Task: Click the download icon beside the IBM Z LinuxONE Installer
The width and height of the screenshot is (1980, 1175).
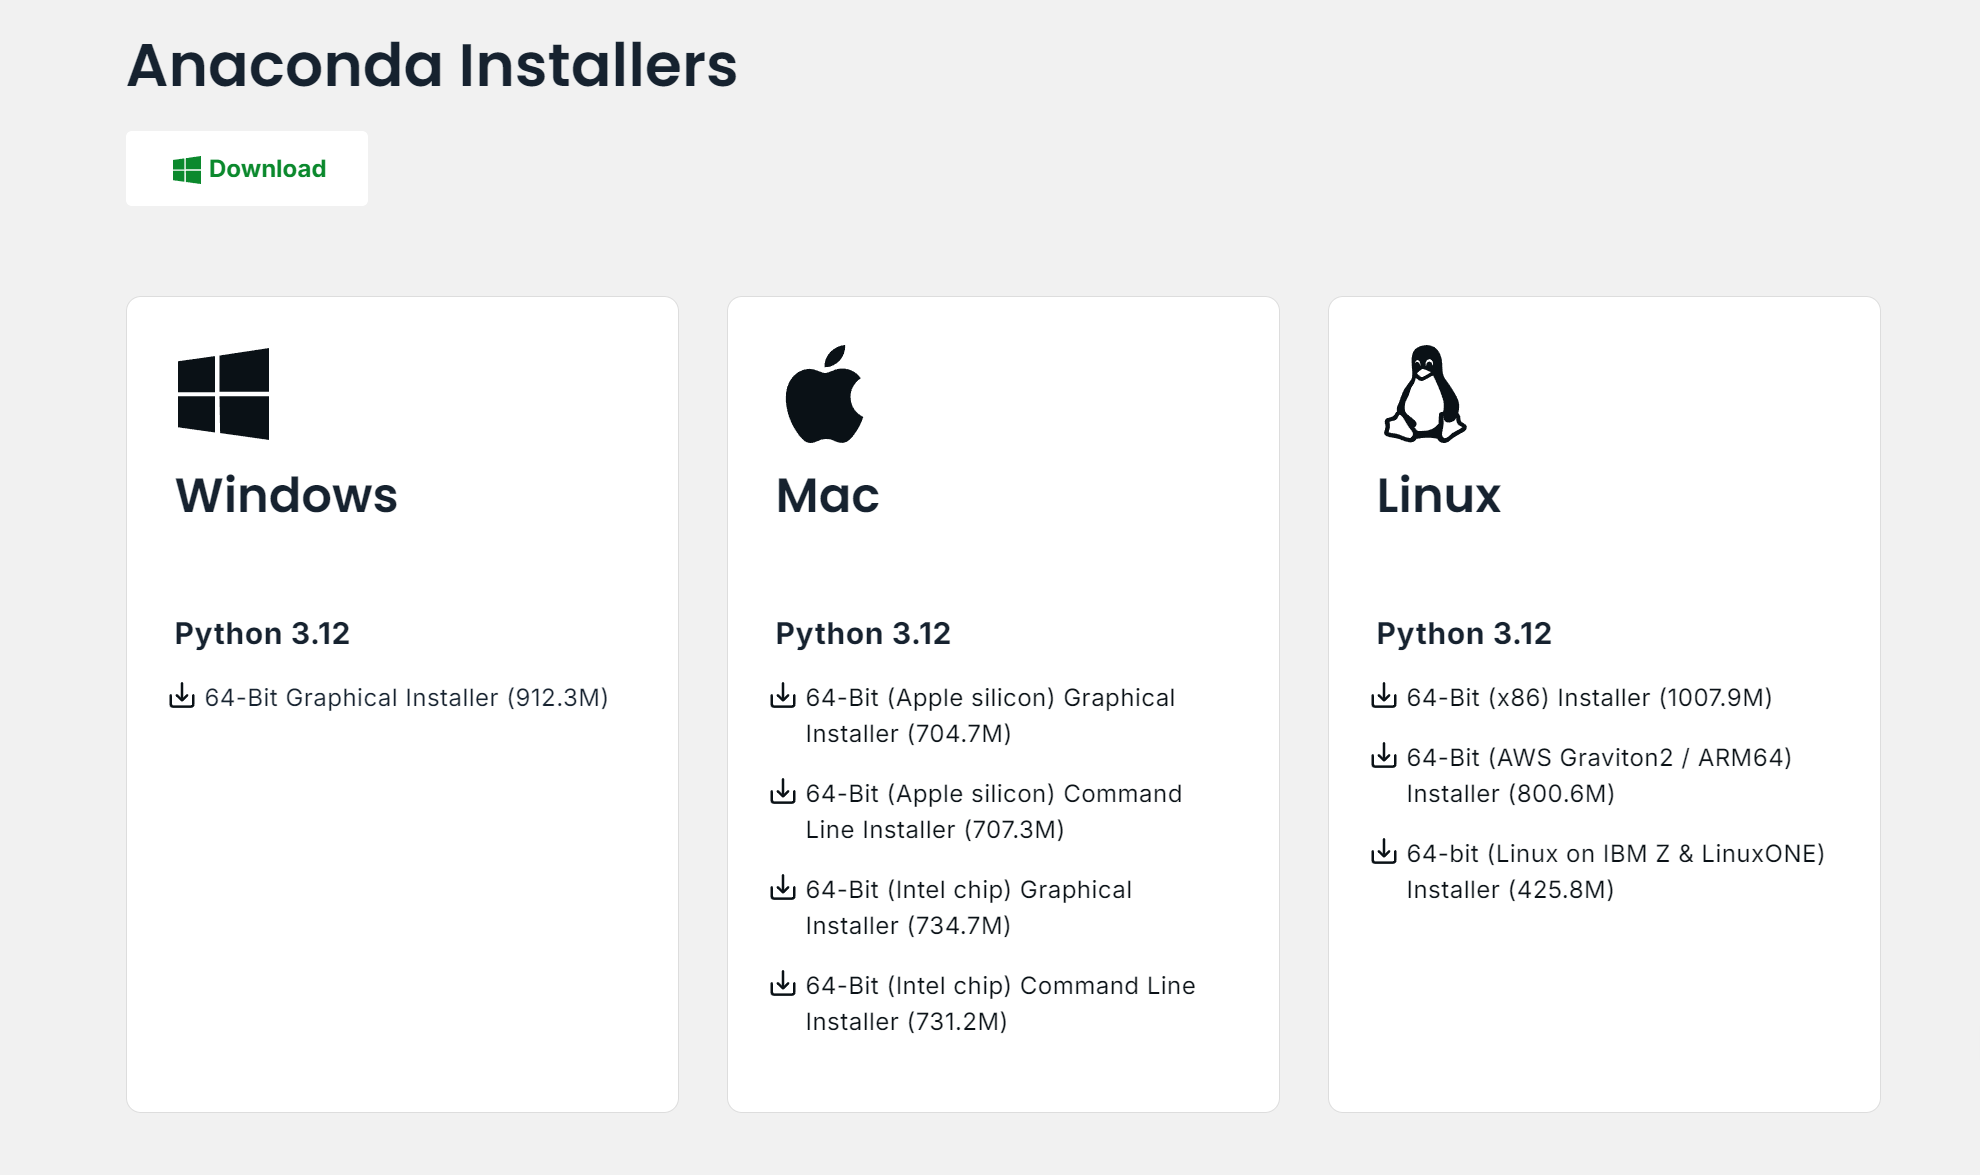Action: coord(1384,852)
